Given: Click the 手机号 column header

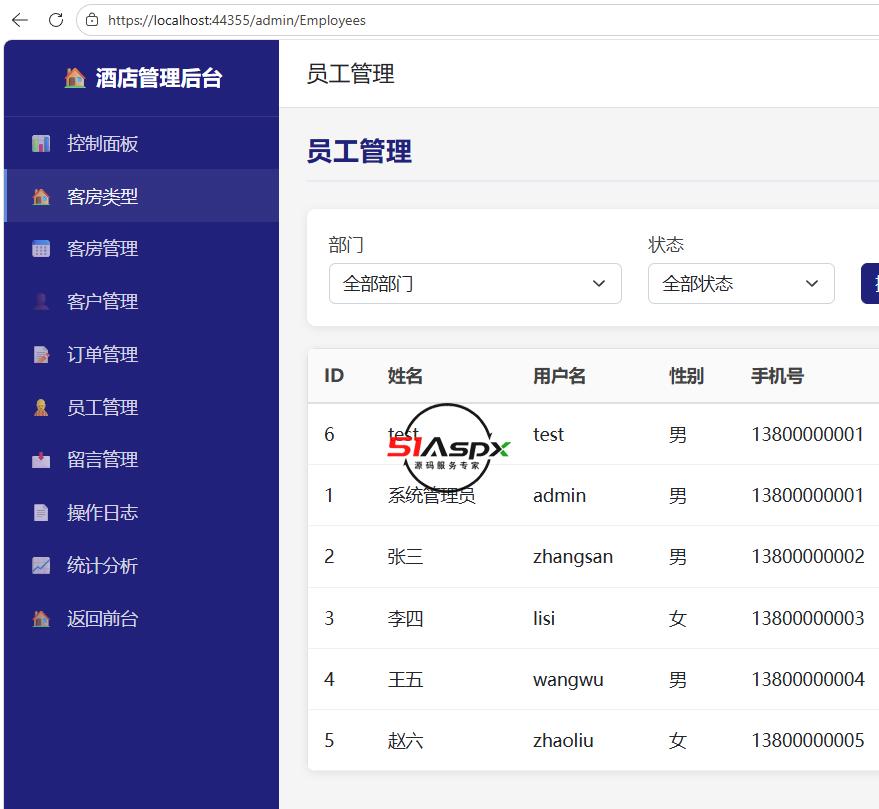Looking at the screenshot, I should coord(778,376).
